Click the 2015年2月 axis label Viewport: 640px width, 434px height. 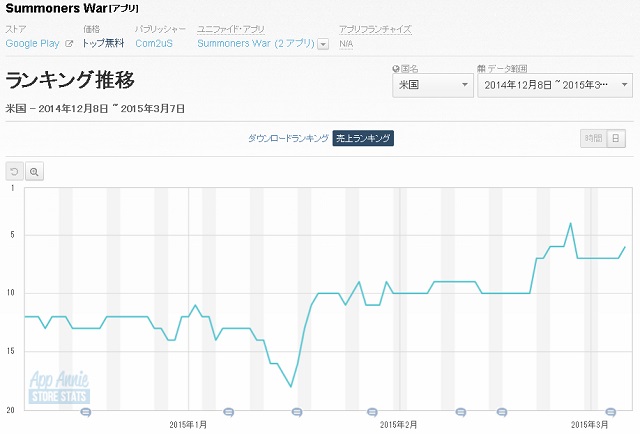(x=398, y=425)
